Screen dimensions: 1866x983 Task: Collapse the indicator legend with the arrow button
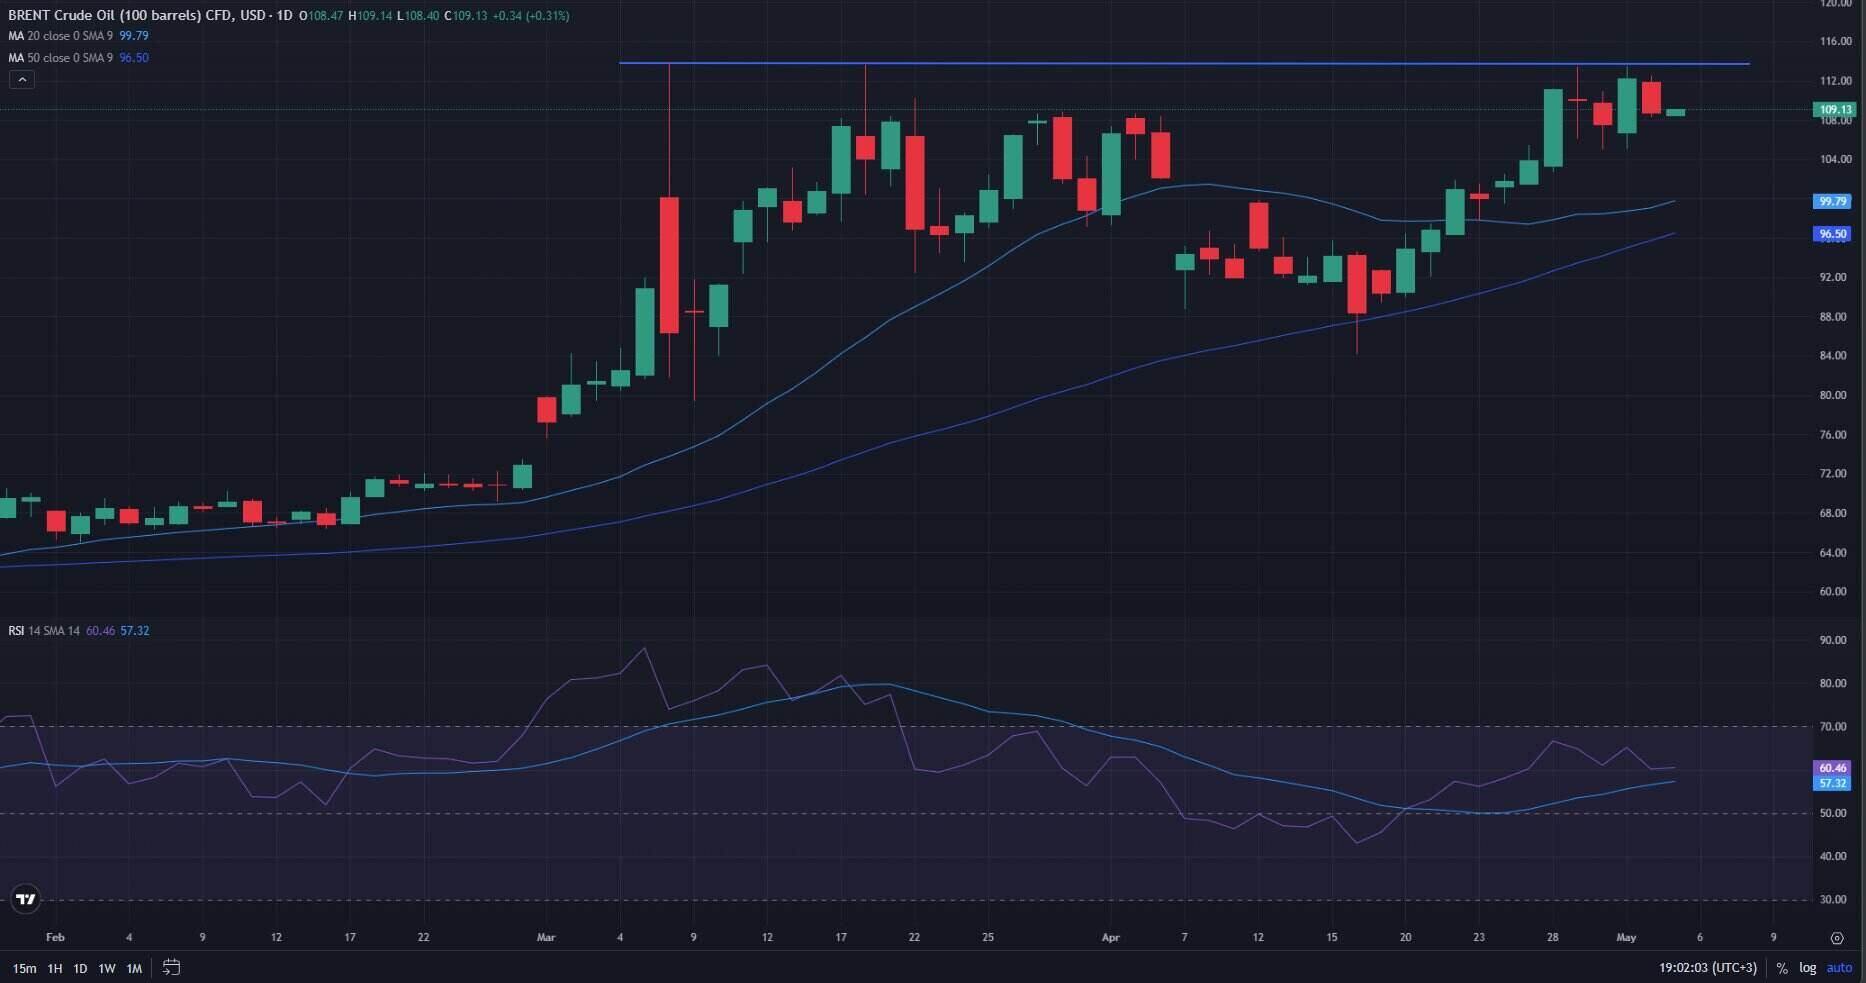click(x=22, y=79)
